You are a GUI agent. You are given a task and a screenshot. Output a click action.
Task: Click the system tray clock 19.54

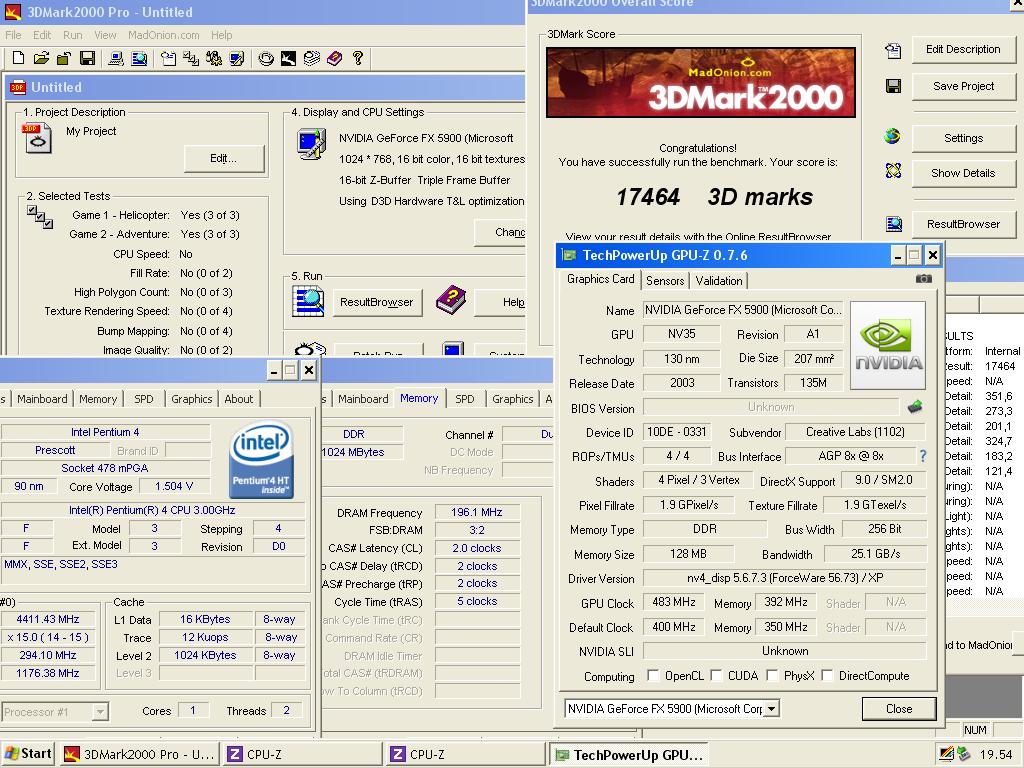coord(996,755)
